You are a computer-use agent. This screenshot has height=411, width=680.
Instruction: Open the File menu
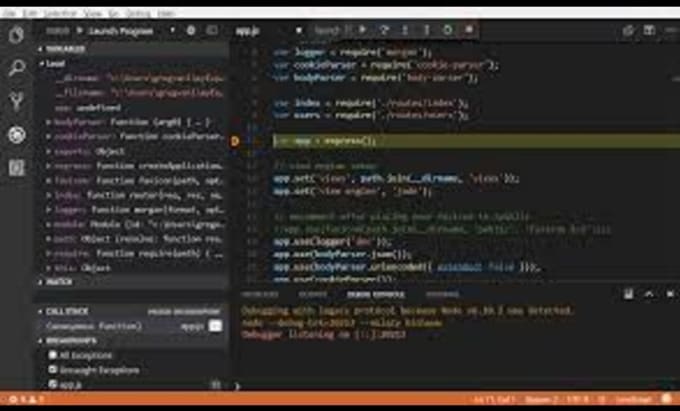[x=9, y=13]
